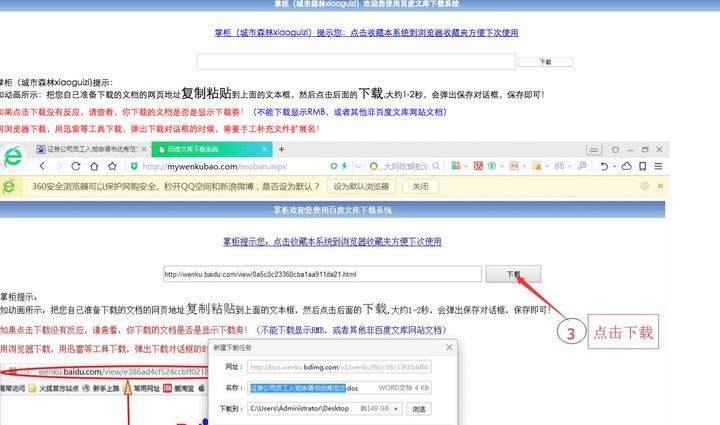Open the 新手上路 bookmark

[x=101, y=388]
